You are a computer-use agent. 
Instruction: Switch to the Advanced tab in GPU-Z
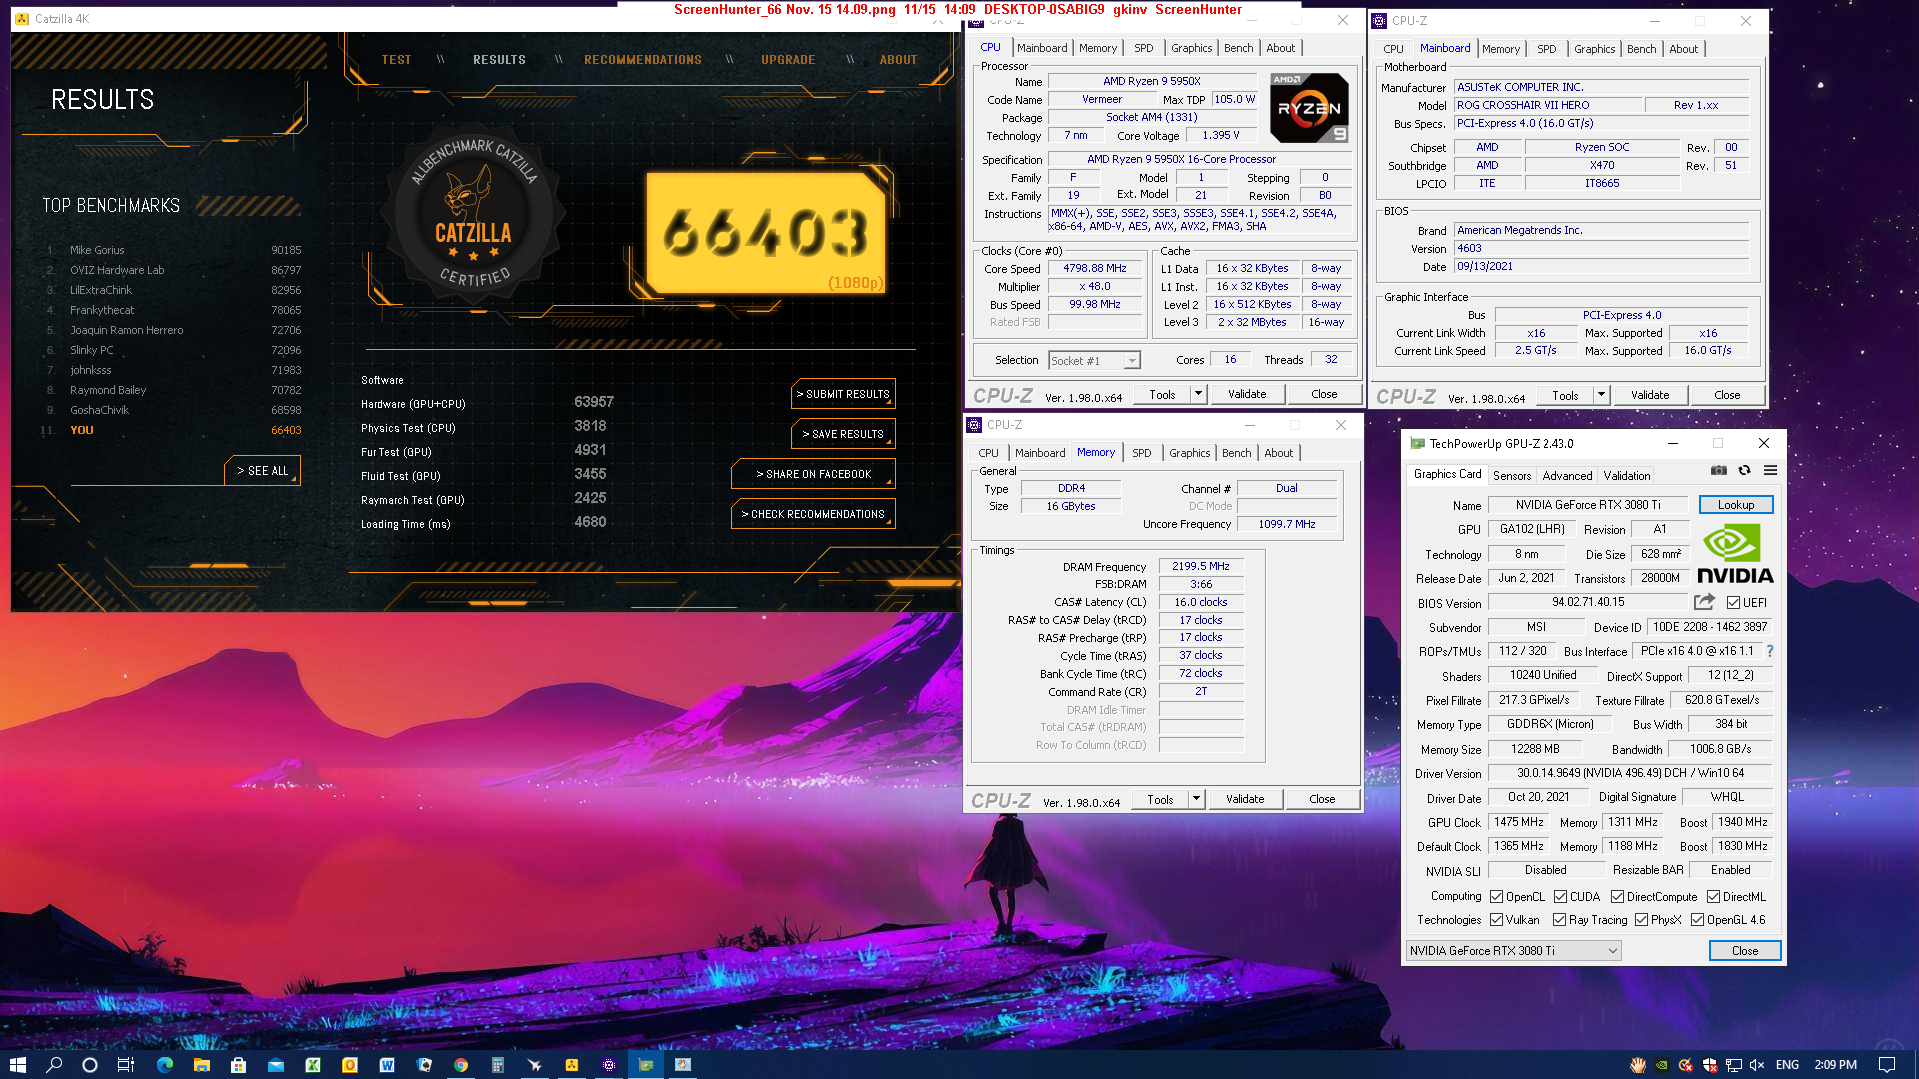(x=1567, y=476)
